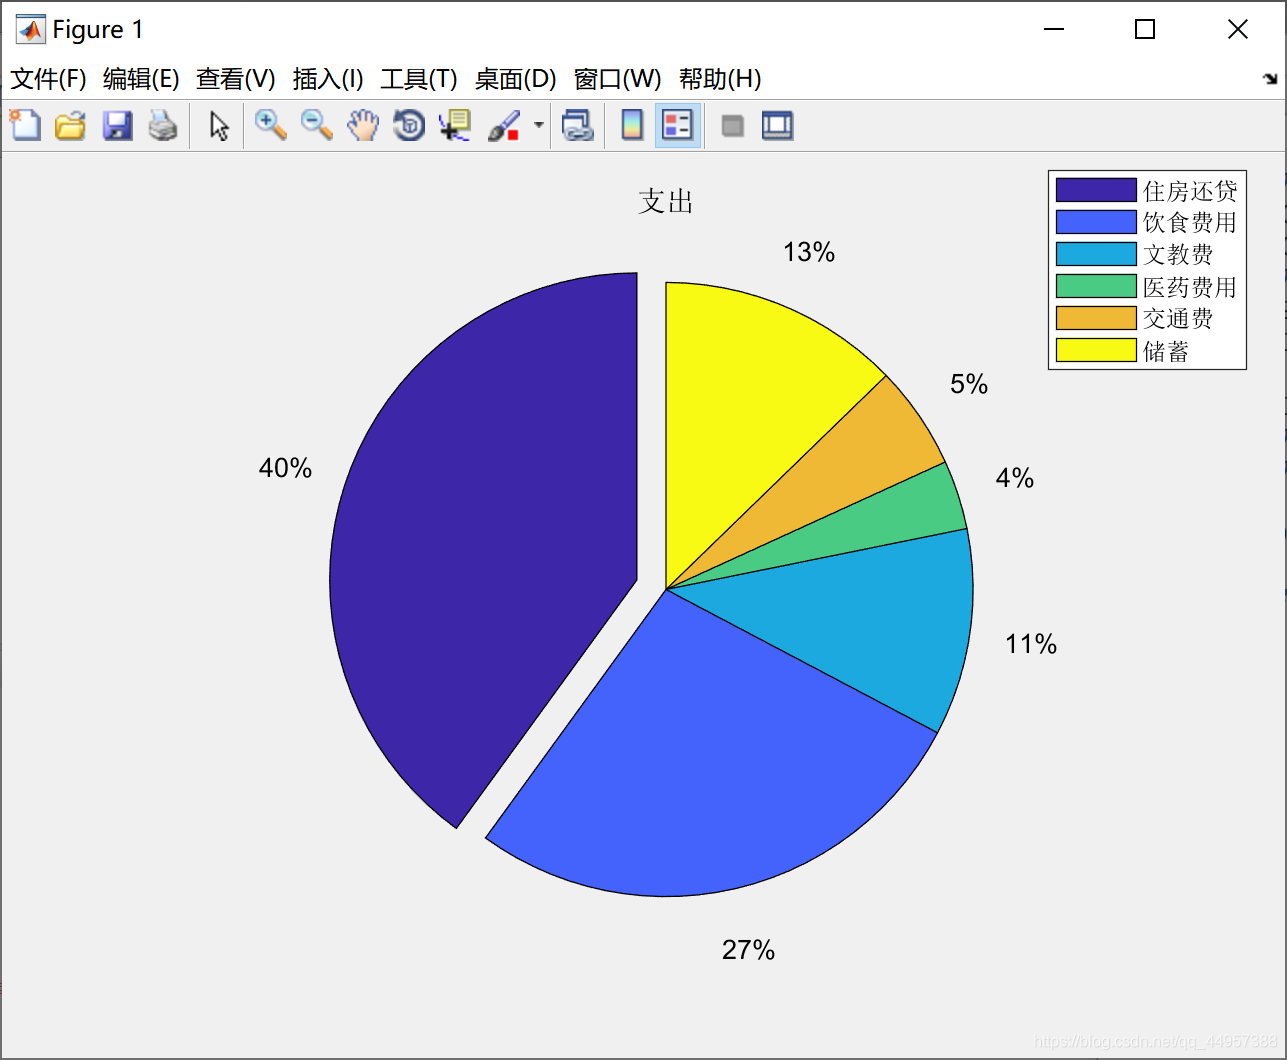Select the Brush data tool

tap(504, 125)
